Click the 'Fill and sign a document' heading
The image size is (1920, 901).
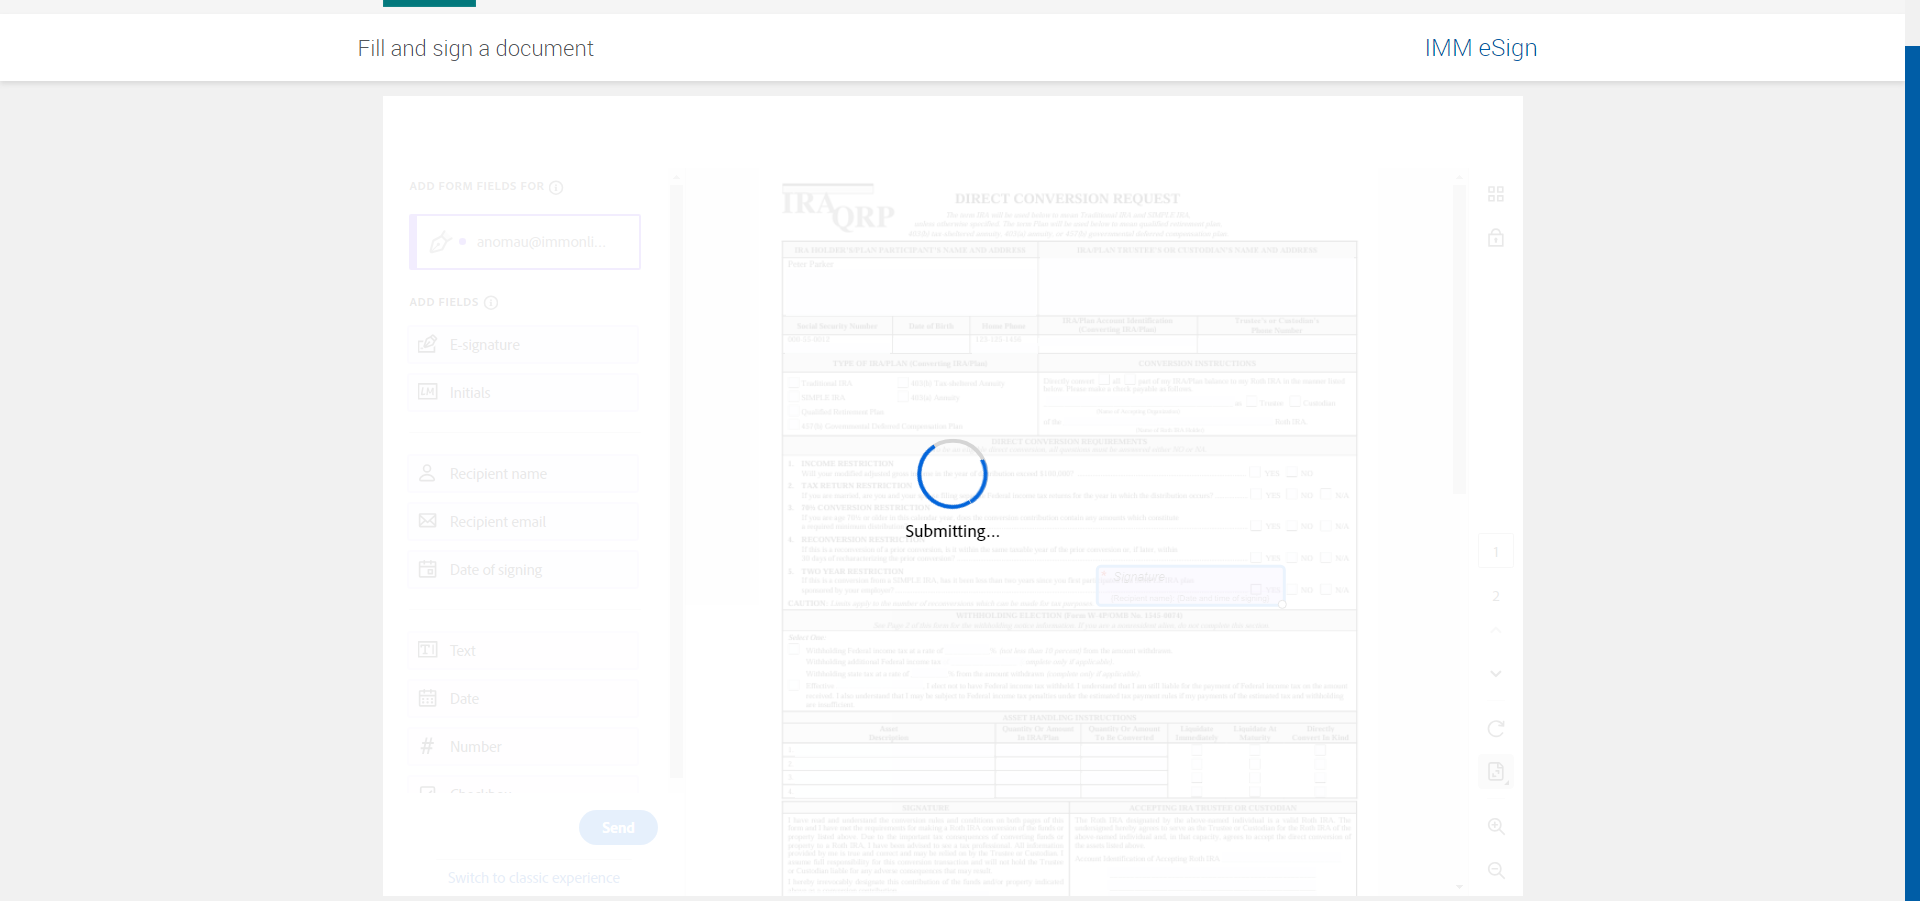pos(476,48)
